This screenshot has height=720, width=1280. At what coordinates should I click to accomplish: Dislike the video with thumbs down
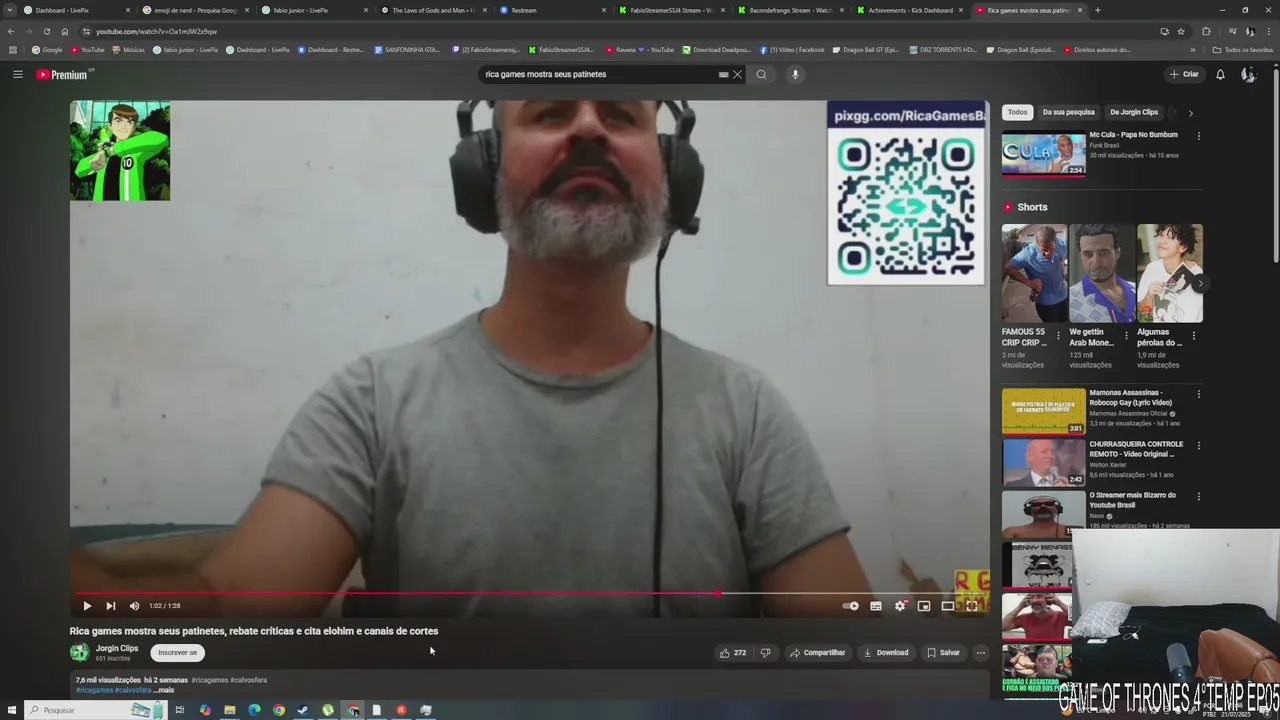tap(765, 652)
